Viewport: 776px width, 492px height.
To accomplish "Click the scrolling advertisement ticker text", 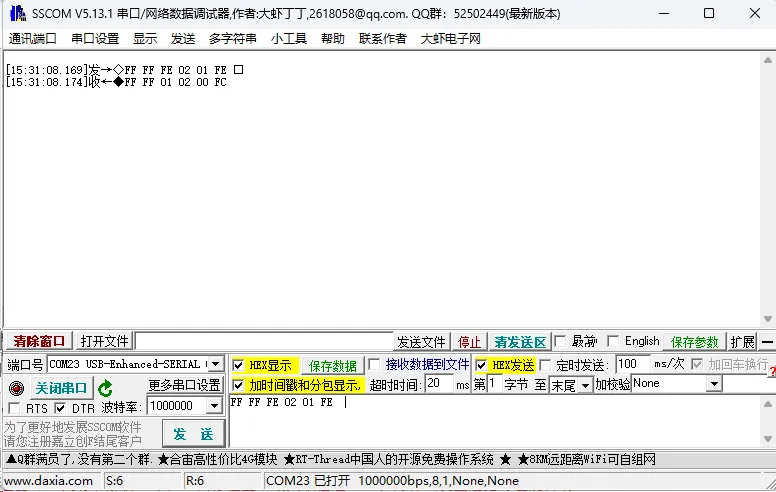I will click(x=331, y=459).
